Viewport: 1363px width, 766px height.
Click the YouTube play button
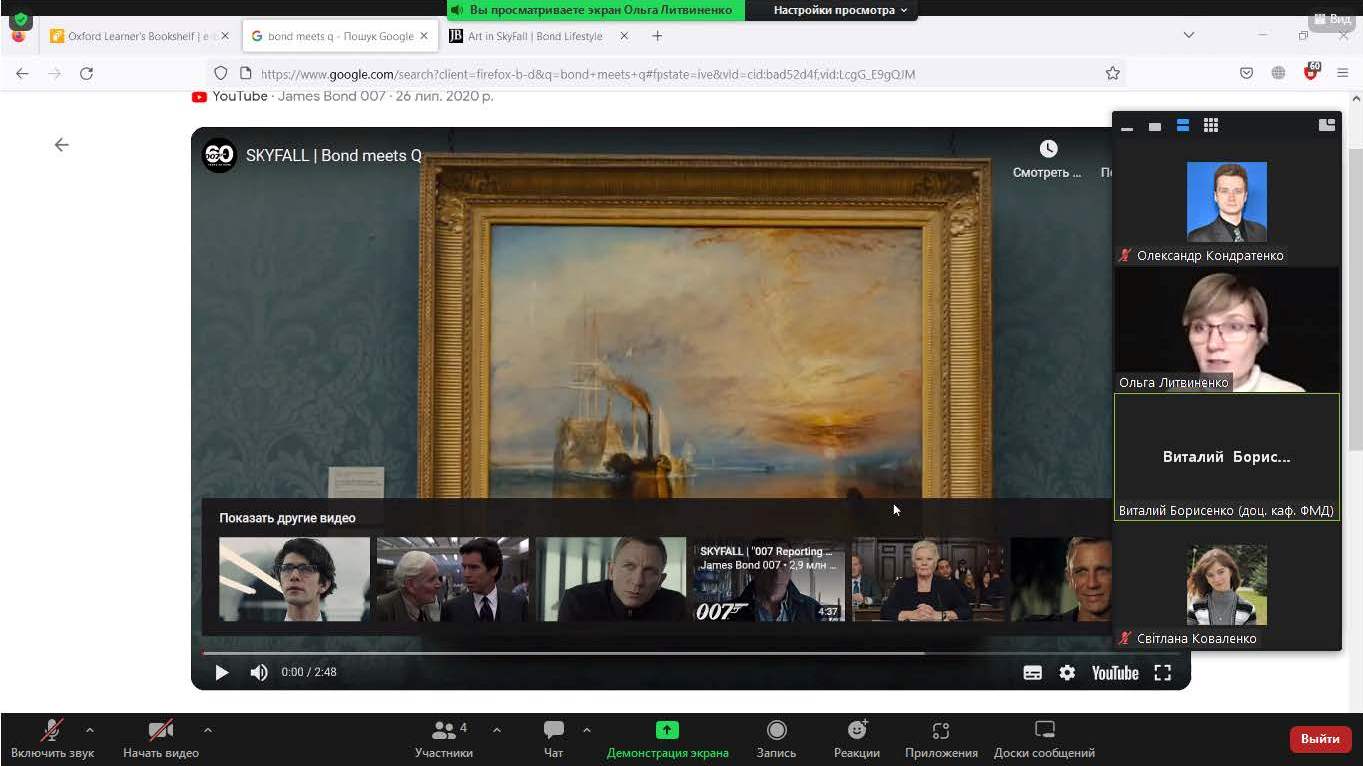(x=222, y=673)
